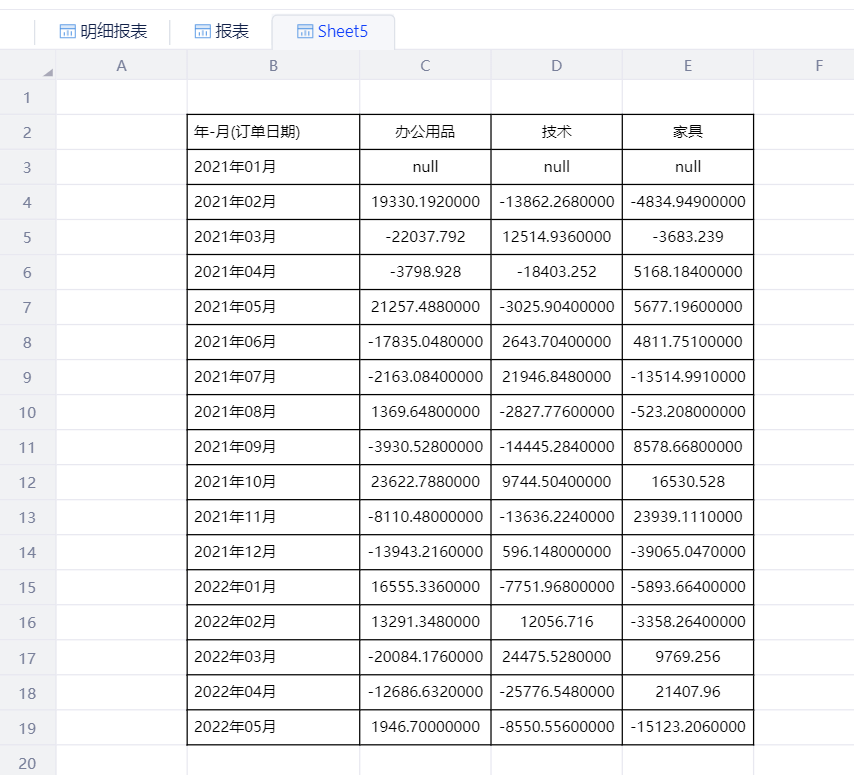Select the cell containing -39065.0470000
854x775 pixels.
(x=688, y=552)
